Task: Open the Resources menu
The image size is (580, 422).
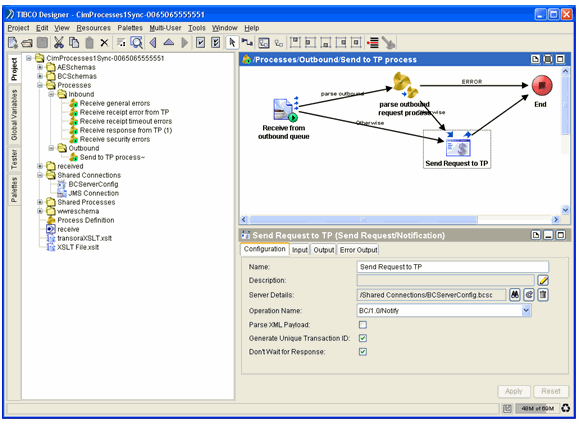Action: point(94,28)
